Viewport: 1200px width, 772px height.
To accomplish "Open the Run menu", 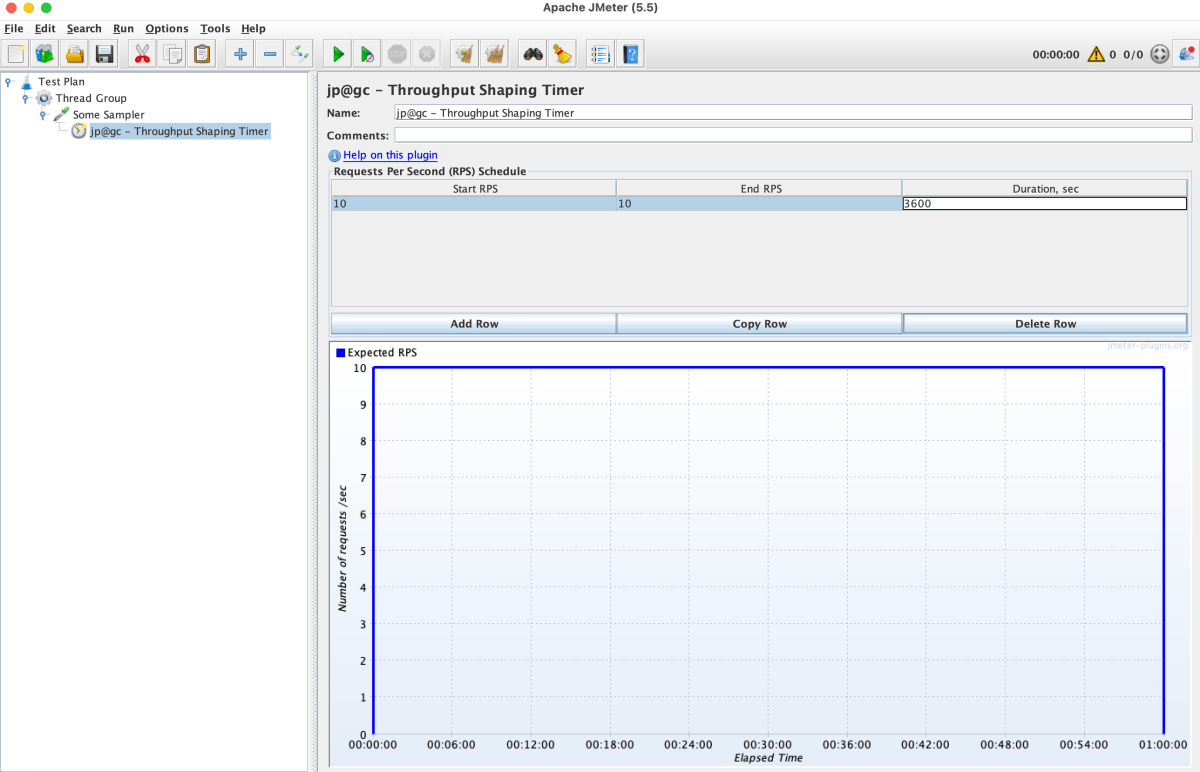I will pyautogui.click(x=123, y=29).
